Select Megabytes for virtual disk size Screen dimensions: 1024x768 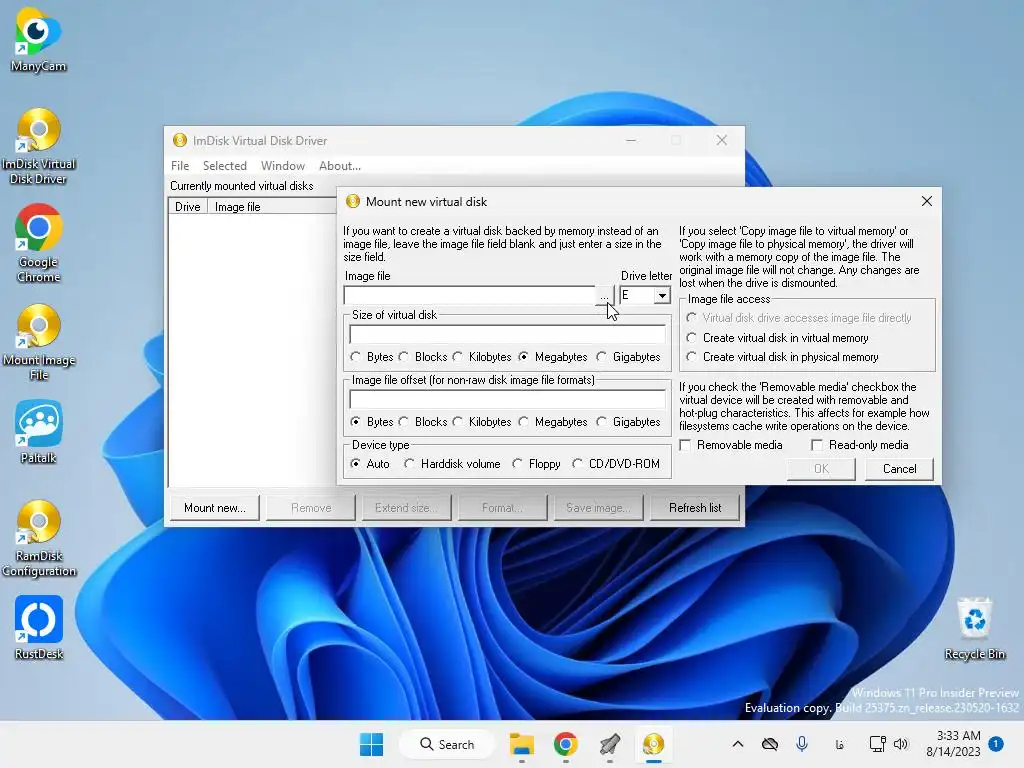point(553,357)
